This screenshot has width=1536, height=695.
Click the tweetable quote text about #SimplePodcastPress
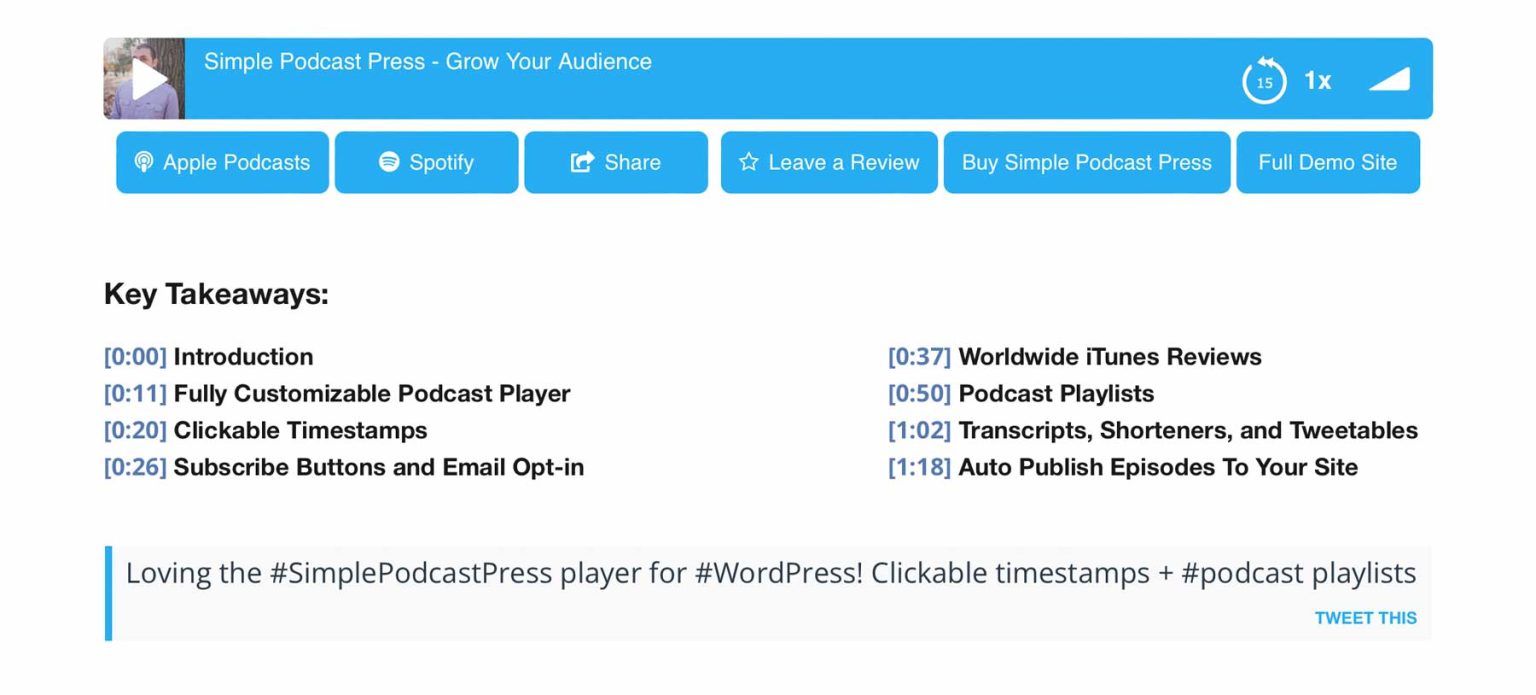click(771, 574)
